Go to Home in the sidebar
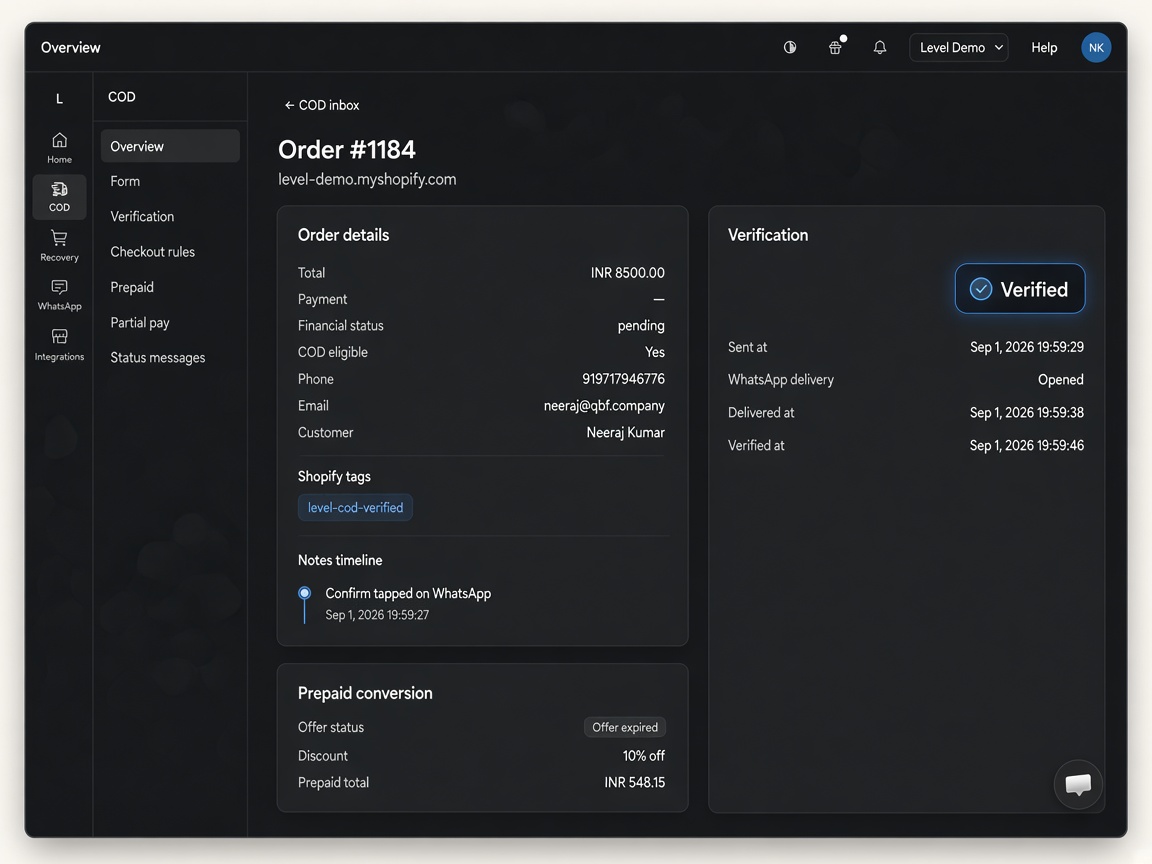Image resolution: width=1152 pixels, height=864 pixels. 60,148
